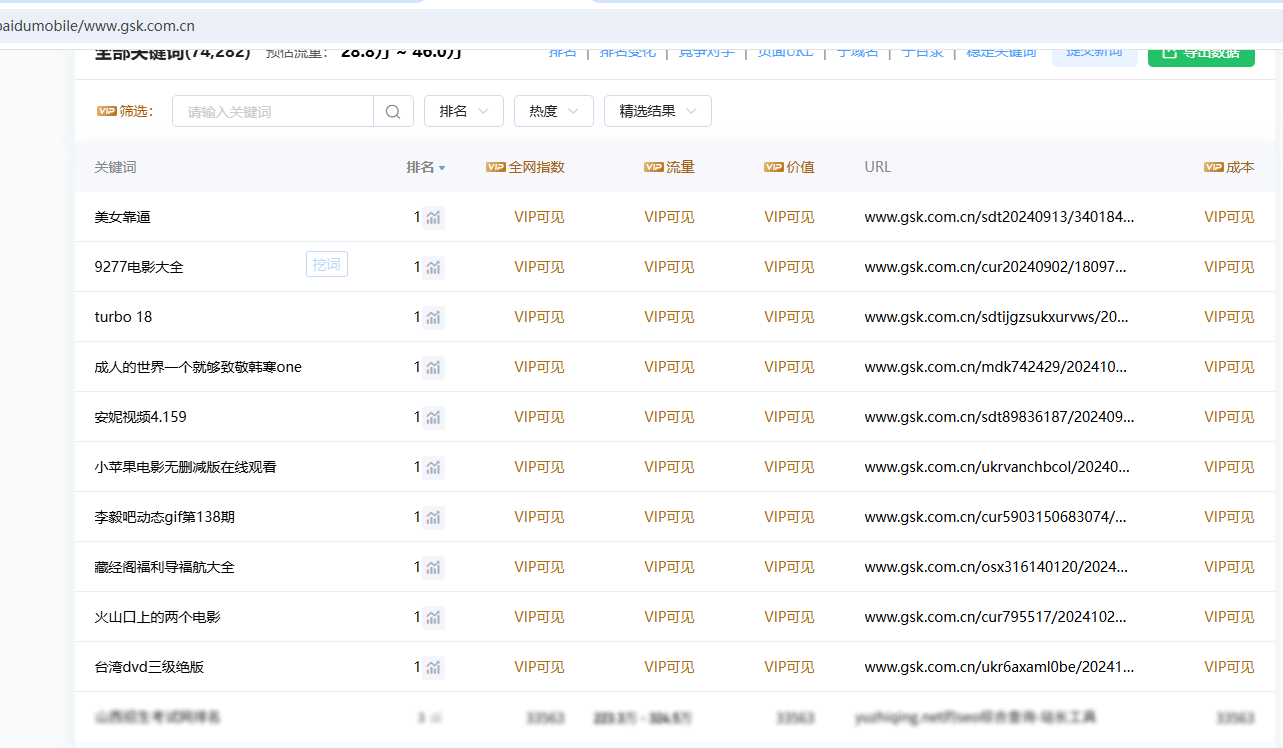
Task: Open URL link containing sdt89836187
Action: point(999,417)
